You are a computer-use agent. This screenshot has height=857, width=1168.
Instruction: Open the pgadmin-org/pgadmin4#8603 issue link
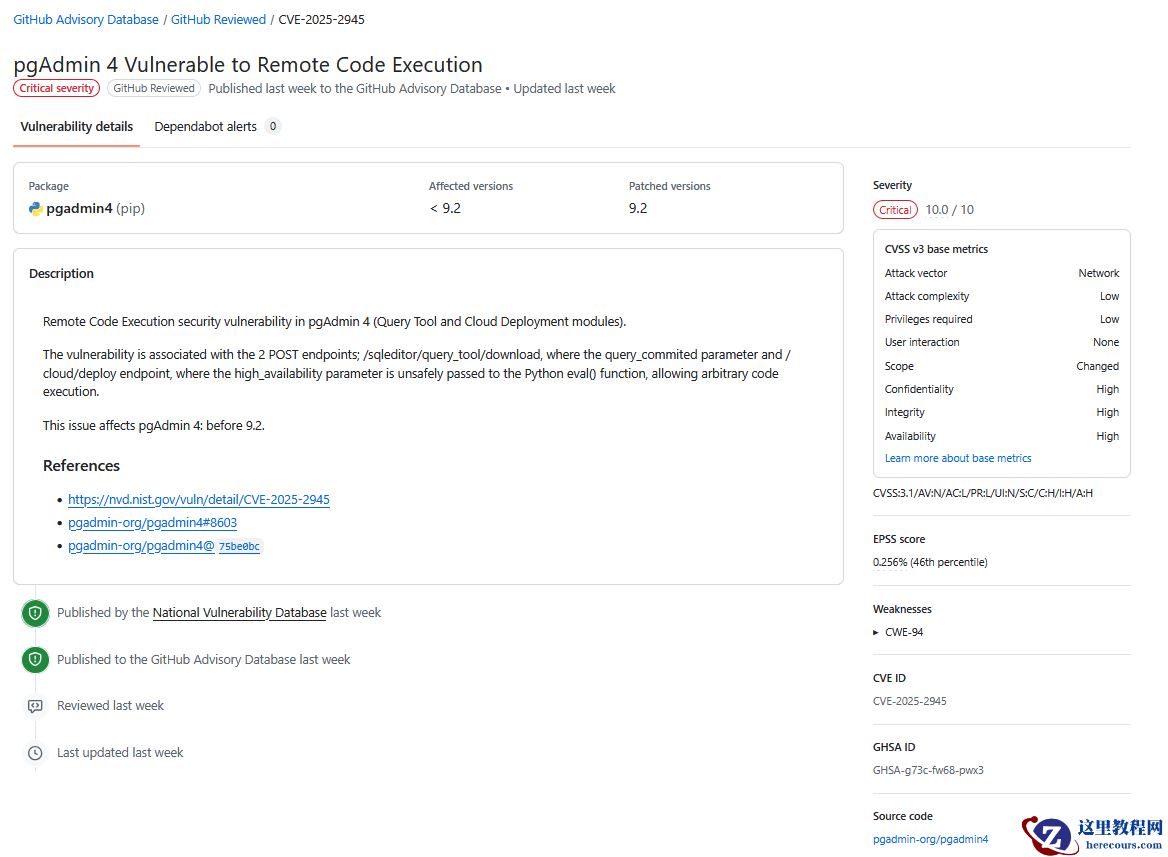152,523
